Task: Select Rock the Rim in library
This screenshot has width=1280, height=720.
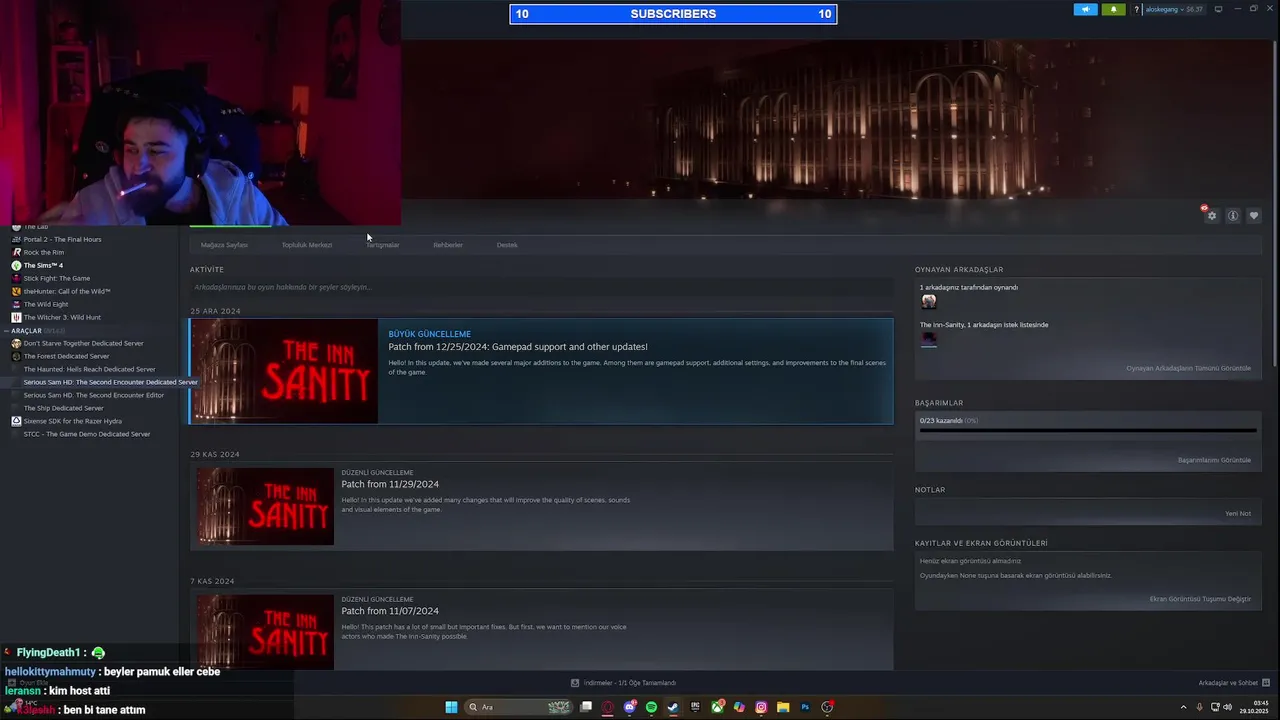Action: click(44, 253)
